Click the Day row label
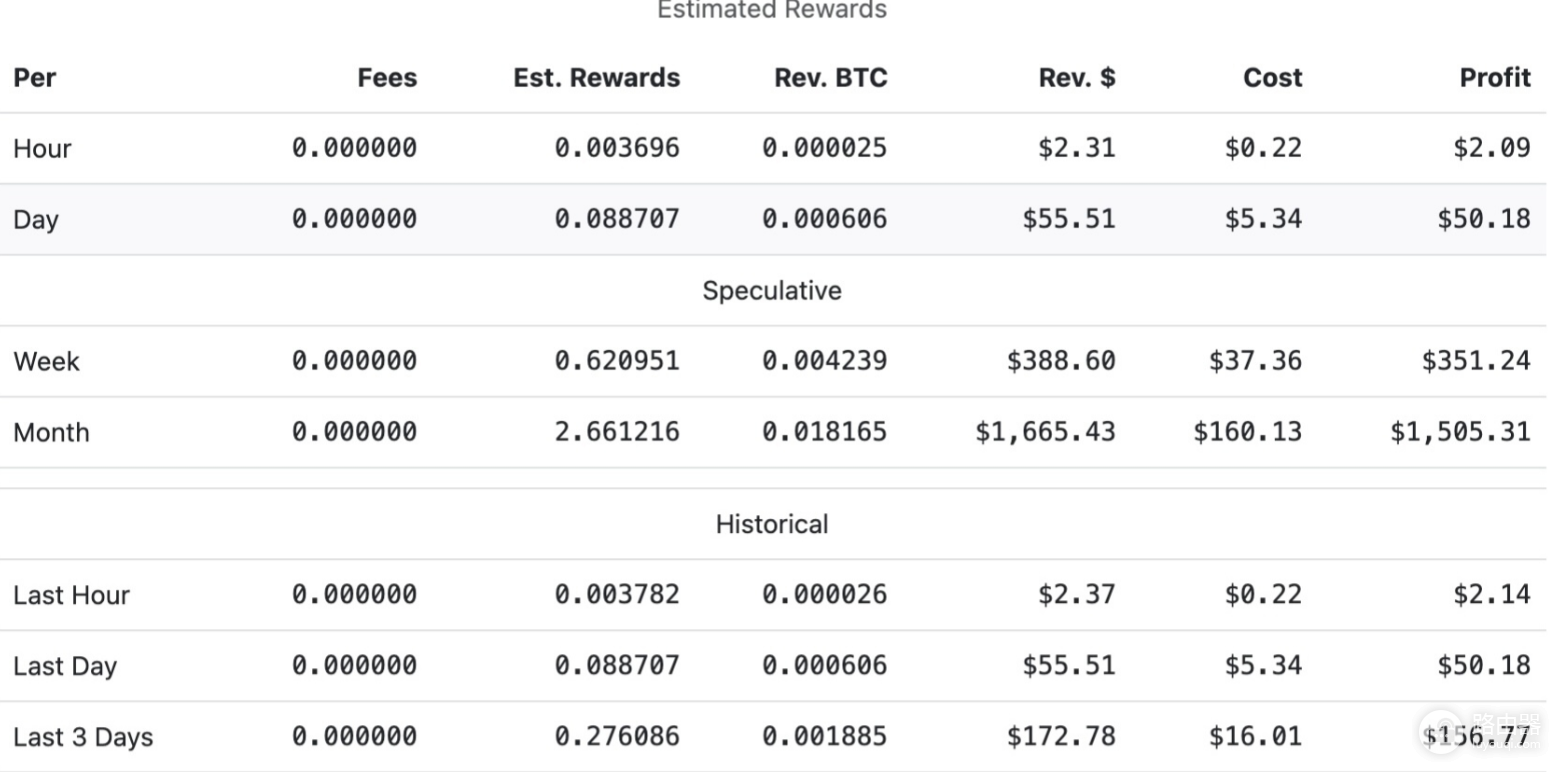This screenshot has height=772, width=1559. coord(36,220)
